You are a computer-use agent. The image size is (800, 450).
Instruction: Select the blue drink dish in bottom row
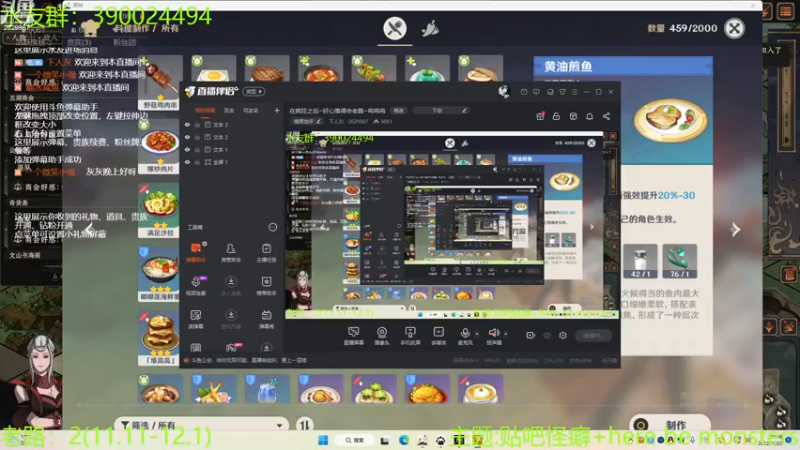[267, 389]
